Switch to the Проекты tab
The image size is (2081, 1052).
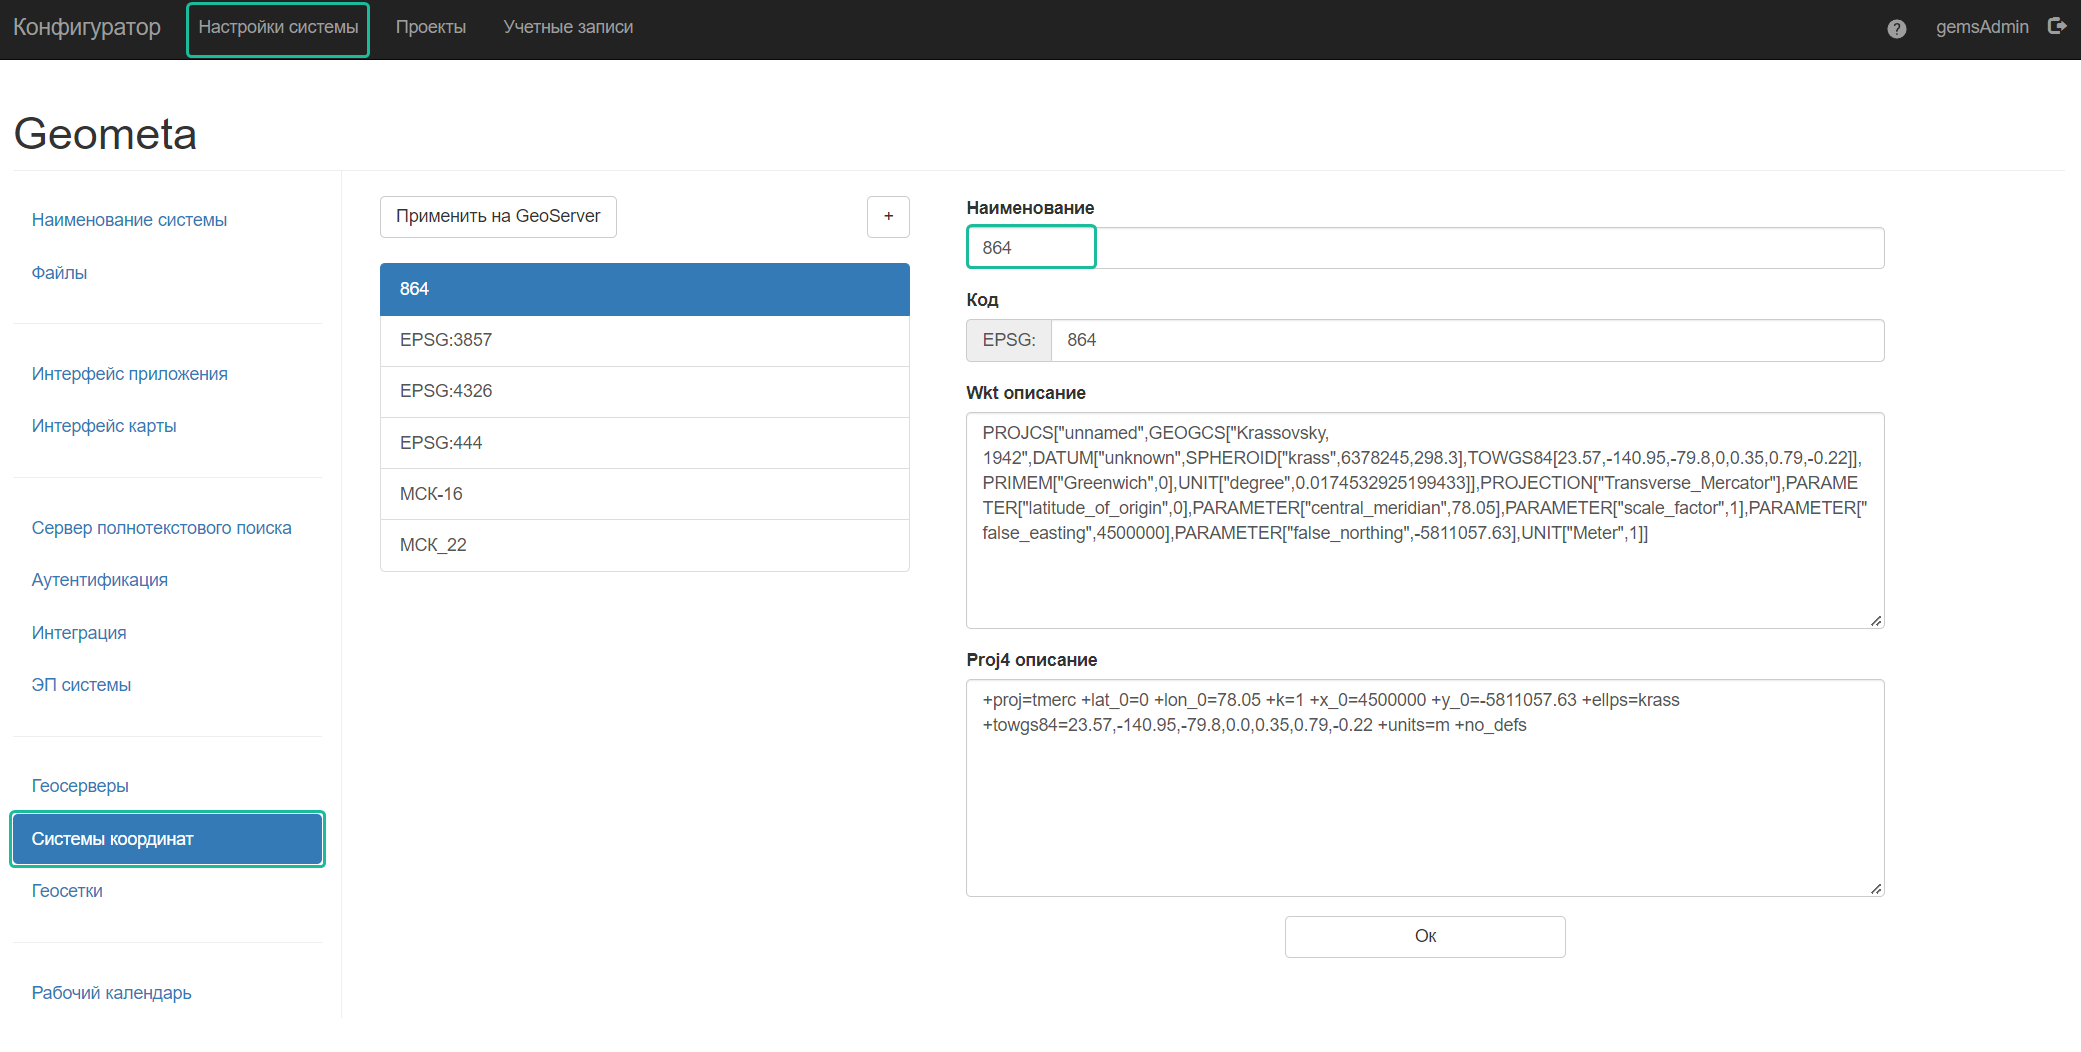coord(431,28)
